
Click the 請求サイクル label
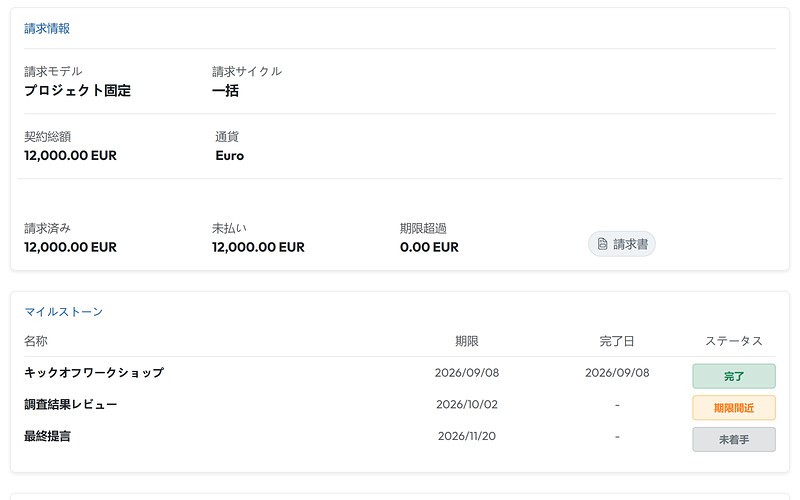(x=247, y=71)
